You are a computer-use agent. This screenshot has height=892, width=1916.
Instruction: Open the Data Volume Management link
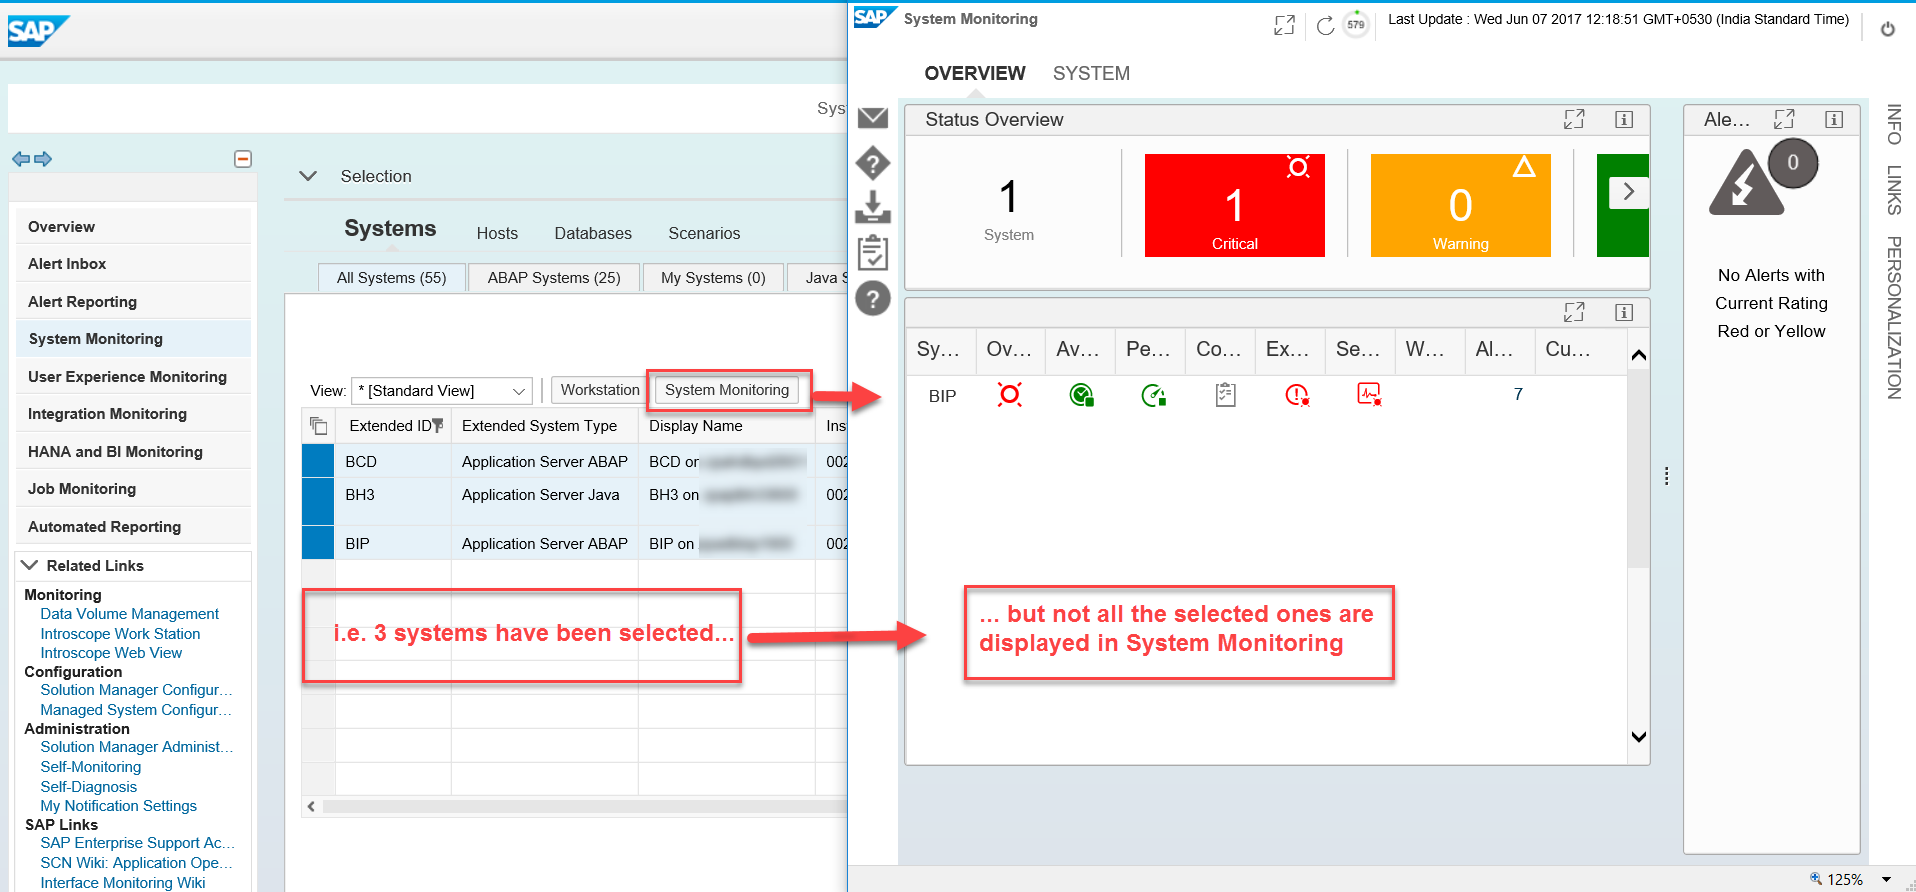coord(129,614)
